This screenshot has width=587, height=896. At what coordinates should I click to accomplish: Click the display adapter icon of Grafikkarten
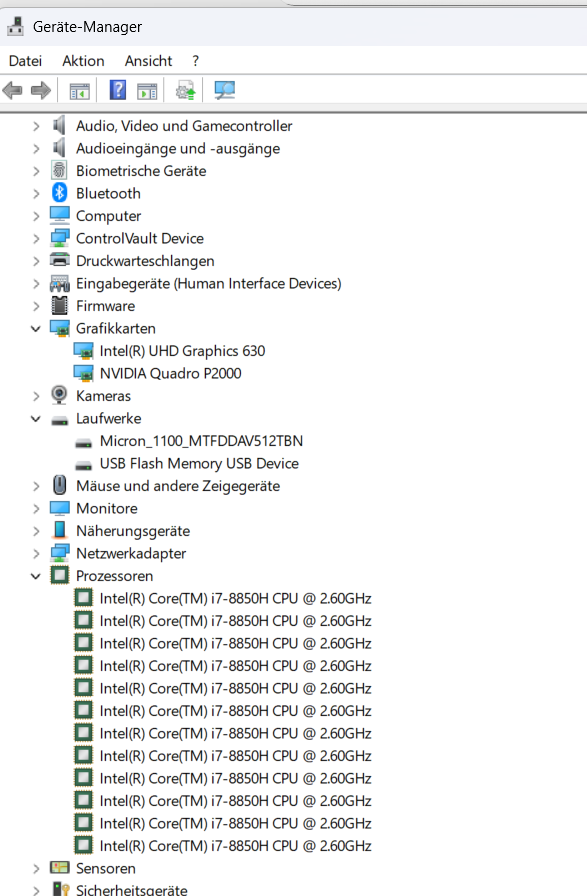59,329
